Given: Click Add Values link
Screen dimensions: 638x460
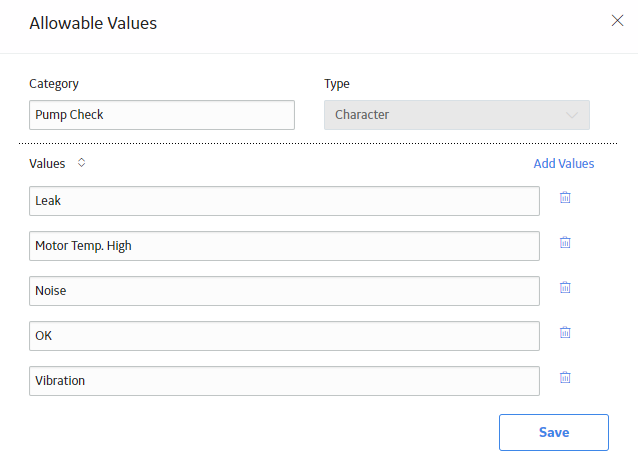Looking at the screenshot, I should [564, 164].
